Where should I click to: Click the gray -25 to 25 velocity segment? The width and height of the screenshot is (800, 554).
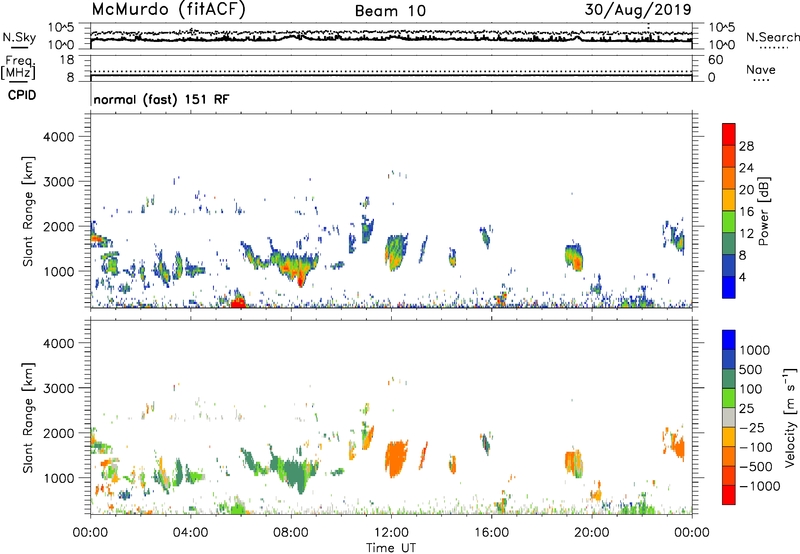(729, 418)
